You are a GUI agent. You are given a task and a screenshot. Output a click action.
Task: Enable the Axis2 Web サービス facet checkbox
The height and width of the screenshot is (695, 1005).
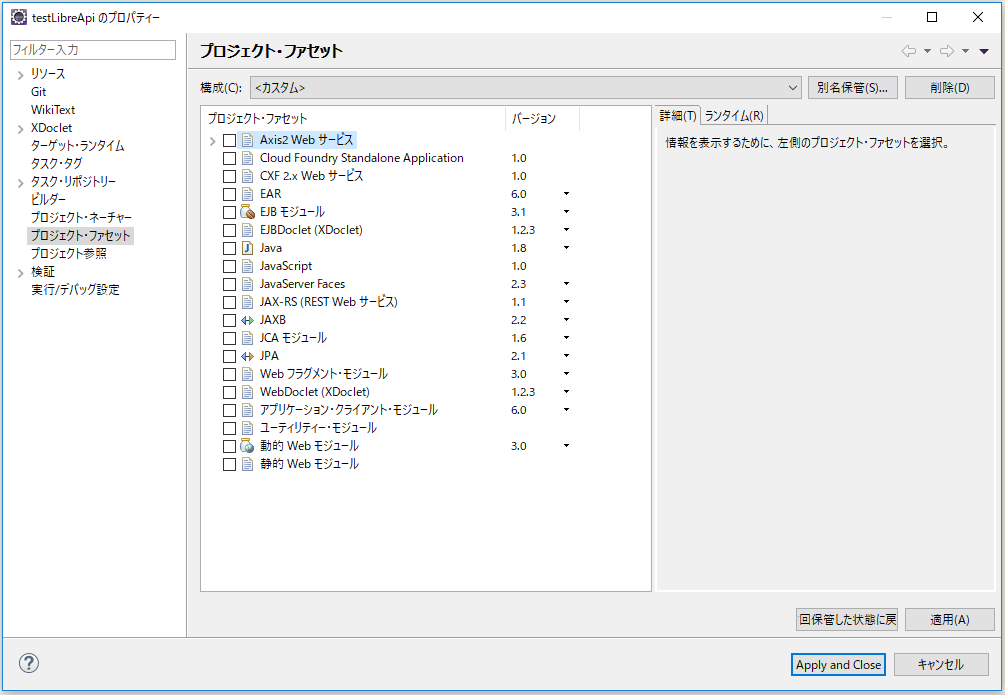coord(229,140)
